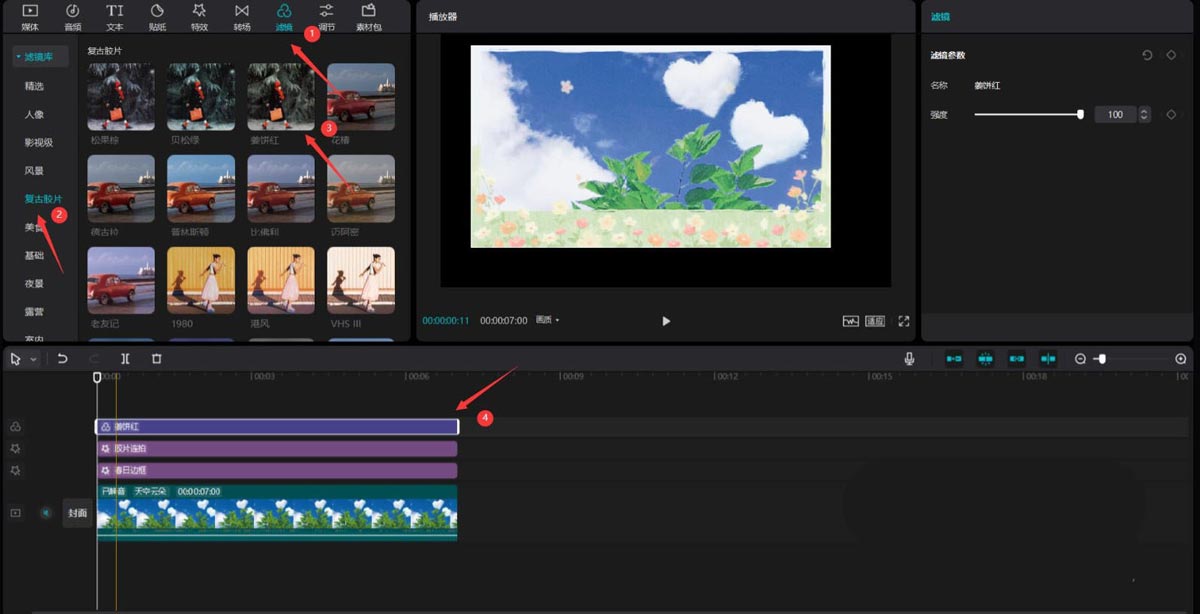Viewport: 1200px width, 614px height.
Task: Toggle keyframe diamond beside 强度 slider
Action: point(1171,115)
